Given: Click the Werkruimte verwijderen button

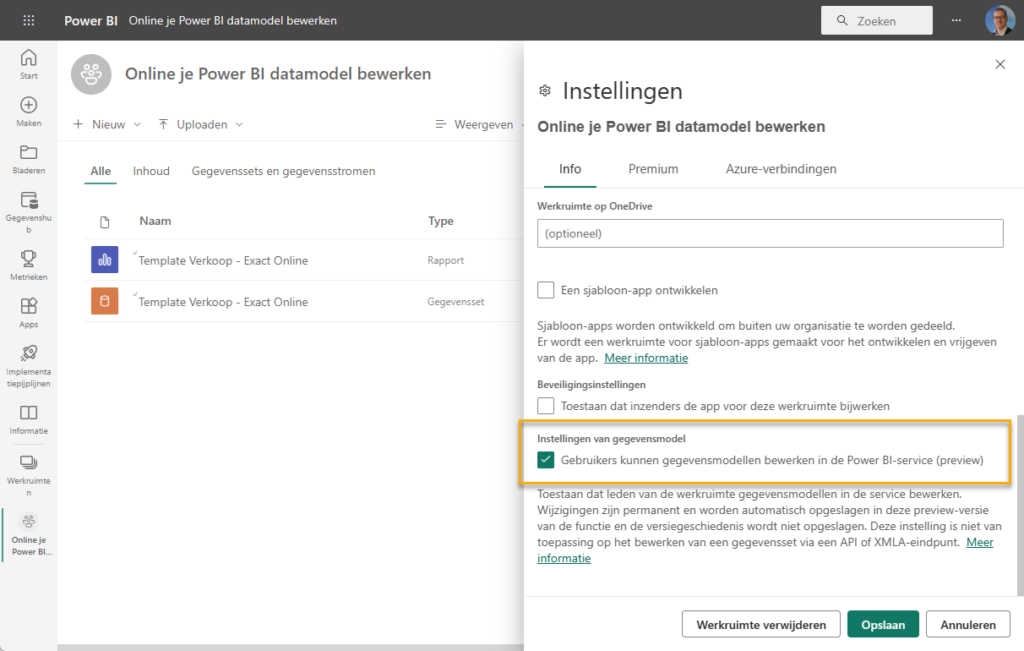Looking at the screenshot, I should 761,624.
